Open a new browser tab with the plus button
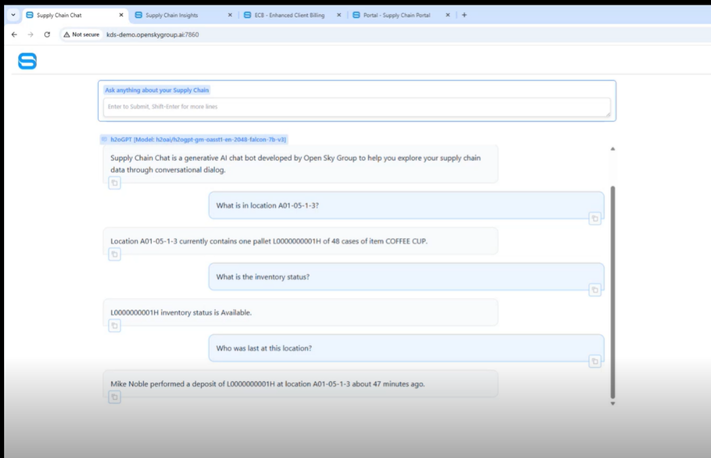Viewport: 711px width, 458px height. [x=464, y=15]
